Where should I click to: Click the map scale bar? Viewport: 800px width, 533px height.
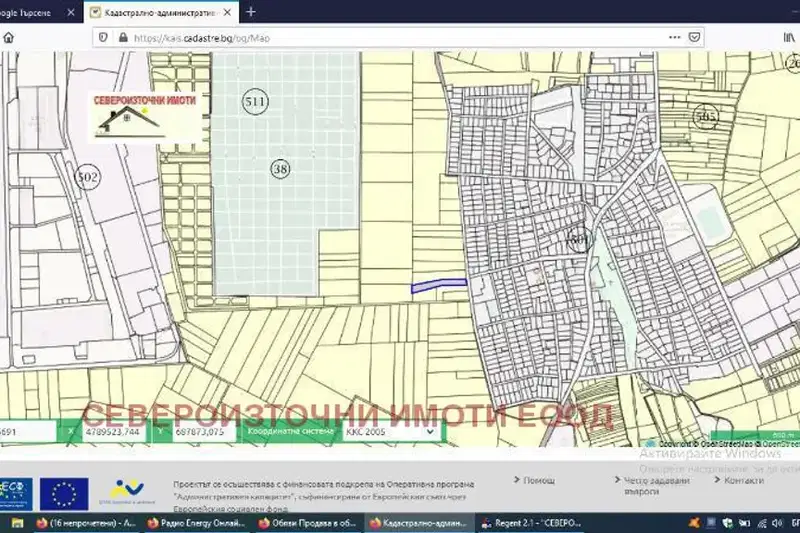coord(756,436)
